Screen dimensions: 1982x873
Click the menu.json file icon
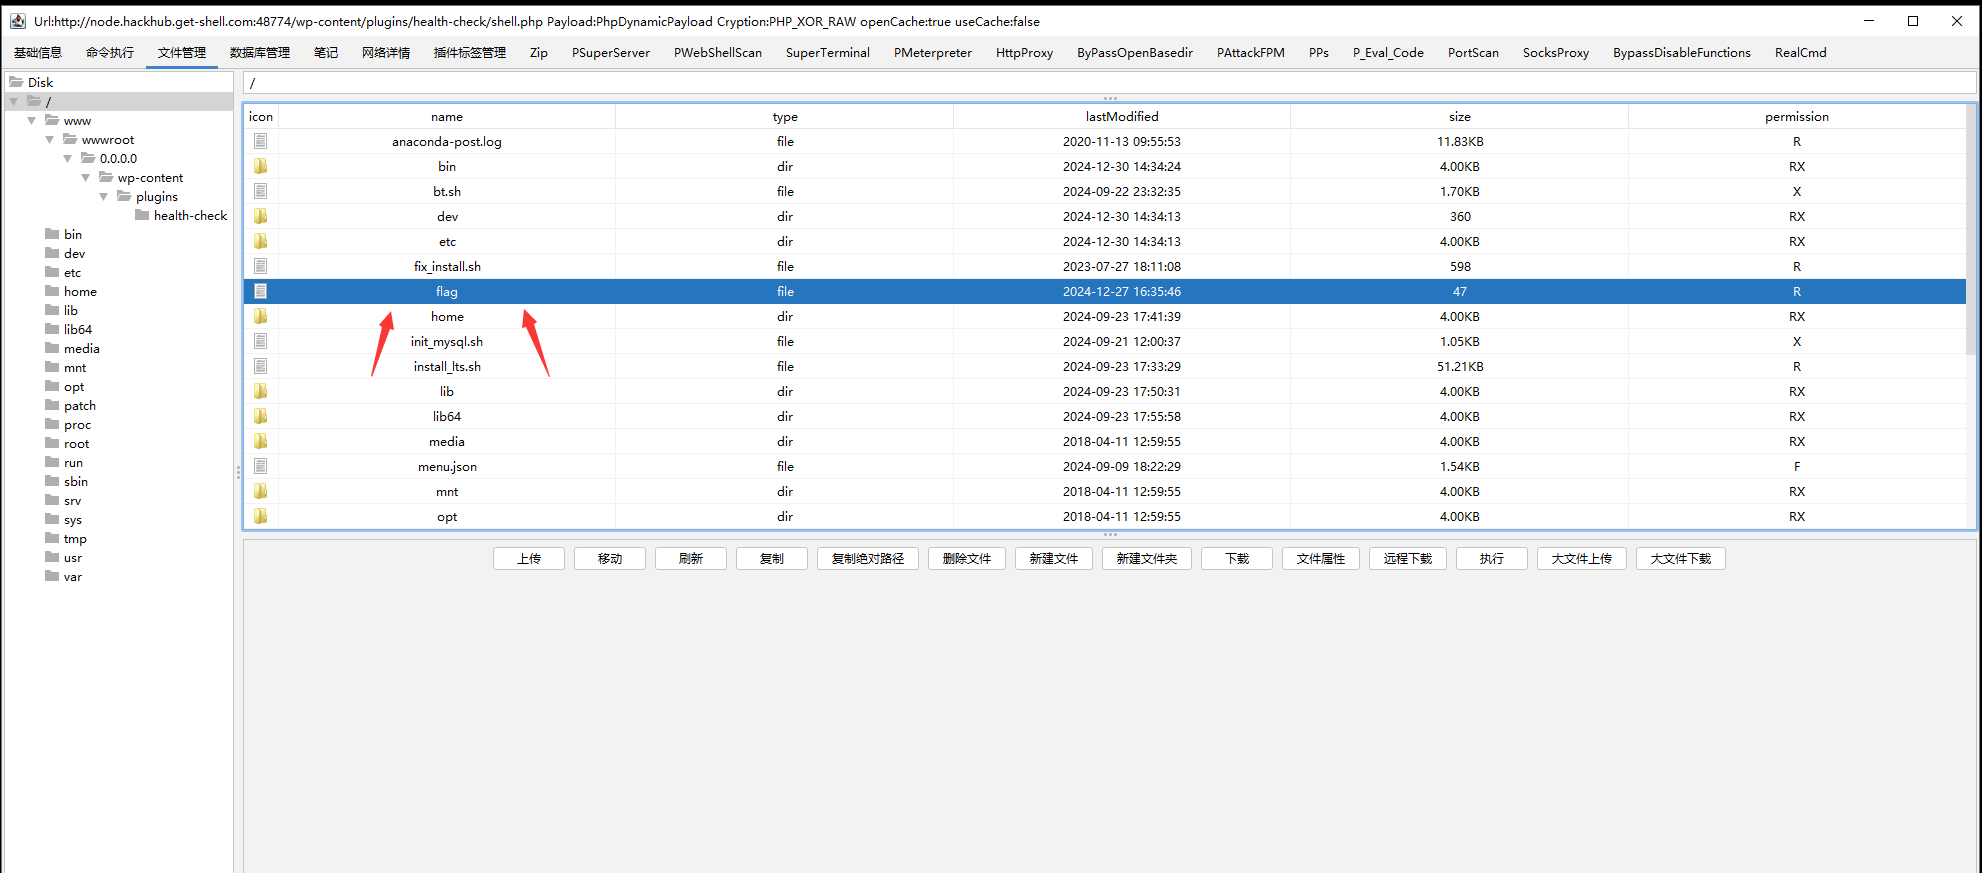pos(260,466)
